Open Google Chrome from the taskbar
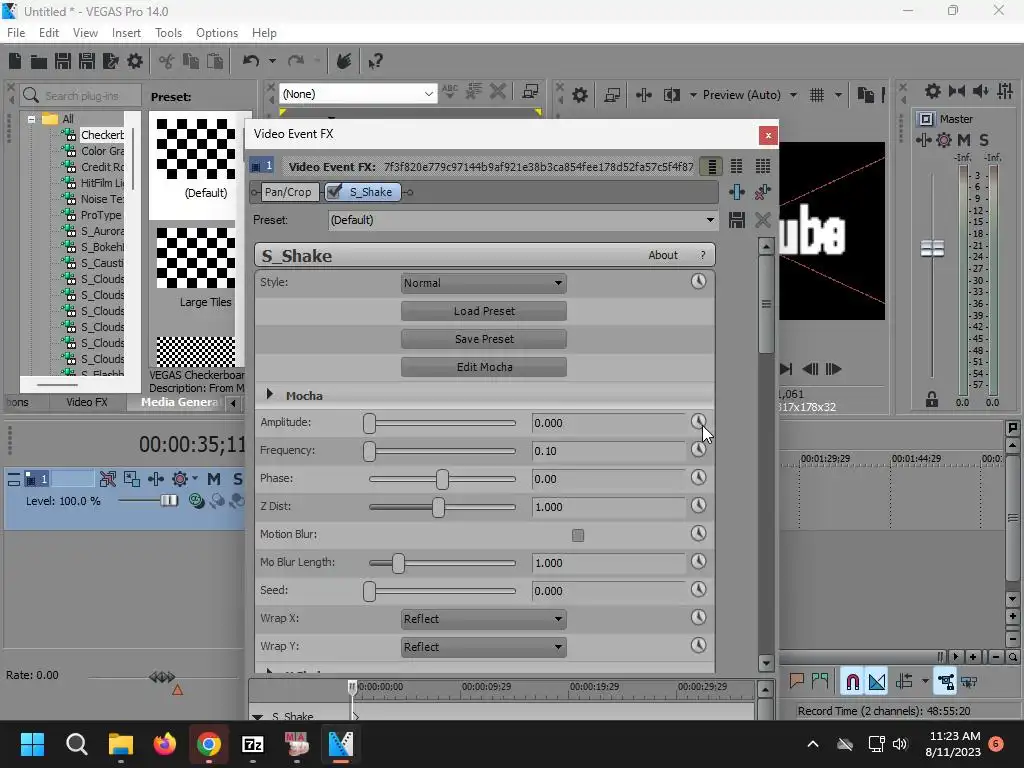The height and width of the screenshot is (768, 1024). pyautogui.click(x=208, y=744)
